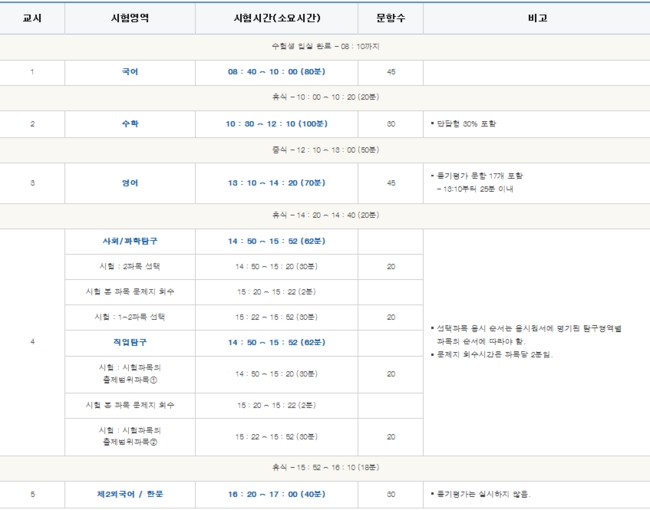Click the 중식 12:10 ~ 13:00 lunch row

click(325, 150)
